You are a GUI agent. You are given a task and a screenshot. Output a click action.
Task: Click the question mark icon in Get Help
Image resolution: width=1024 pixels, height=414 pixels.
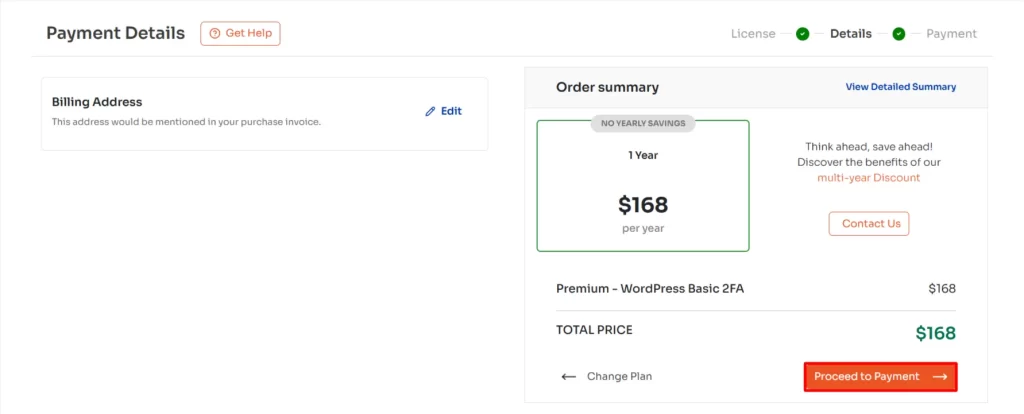(x=214, y=33)
